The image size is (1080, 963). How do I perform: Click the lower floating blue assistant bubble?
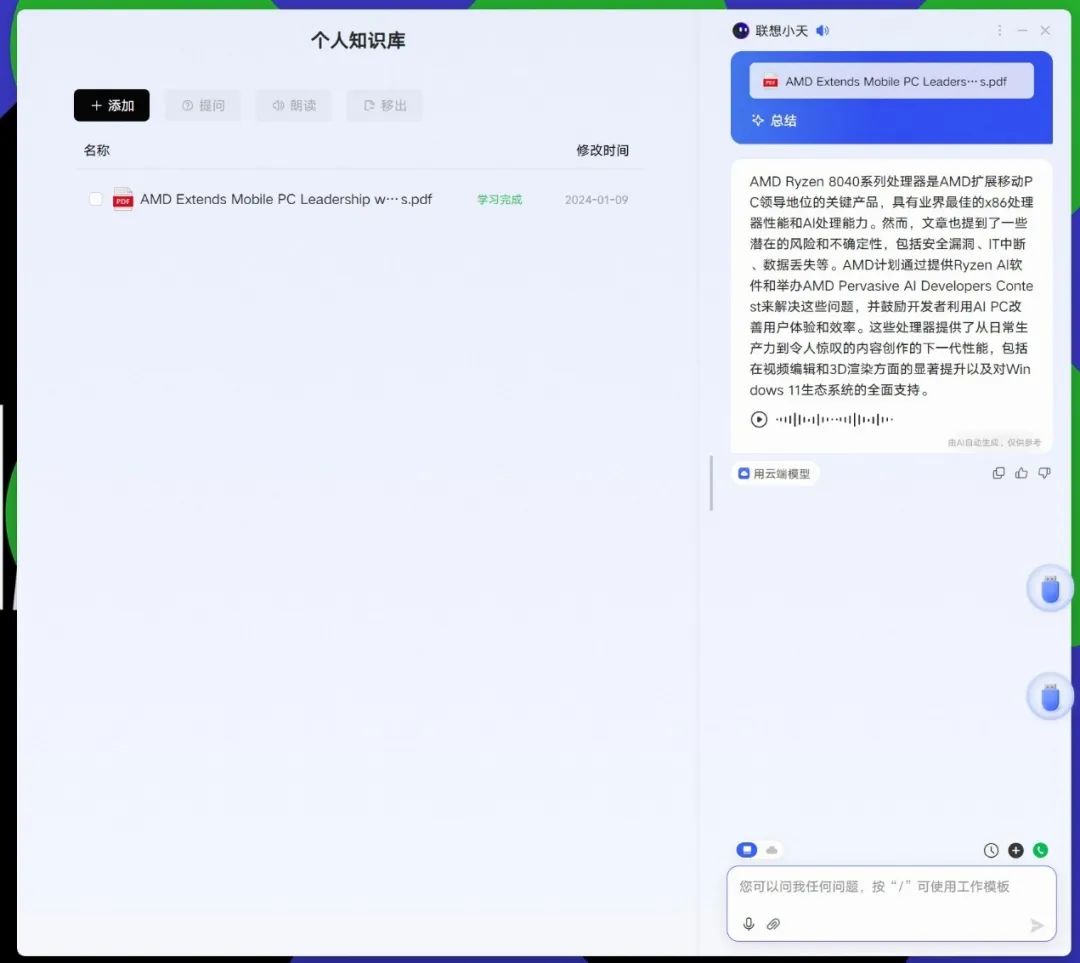[1050, 696]
